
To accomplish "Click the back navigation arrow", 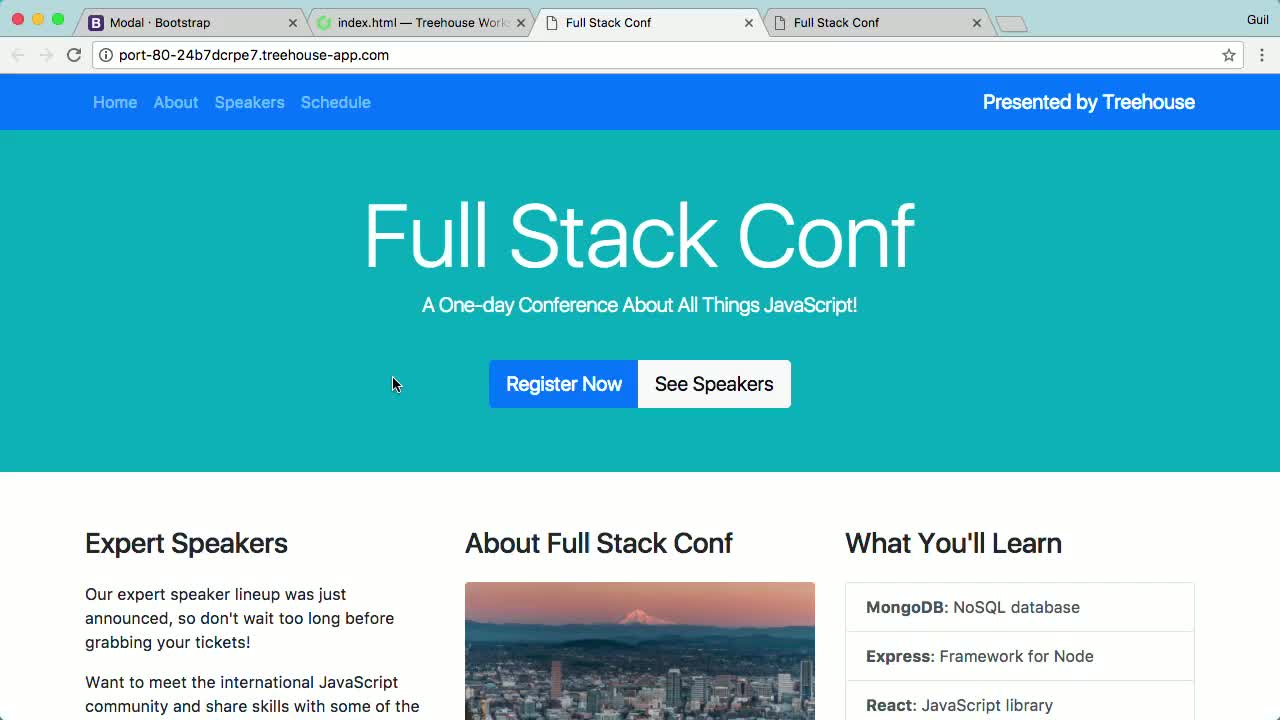I will point(18,55).
